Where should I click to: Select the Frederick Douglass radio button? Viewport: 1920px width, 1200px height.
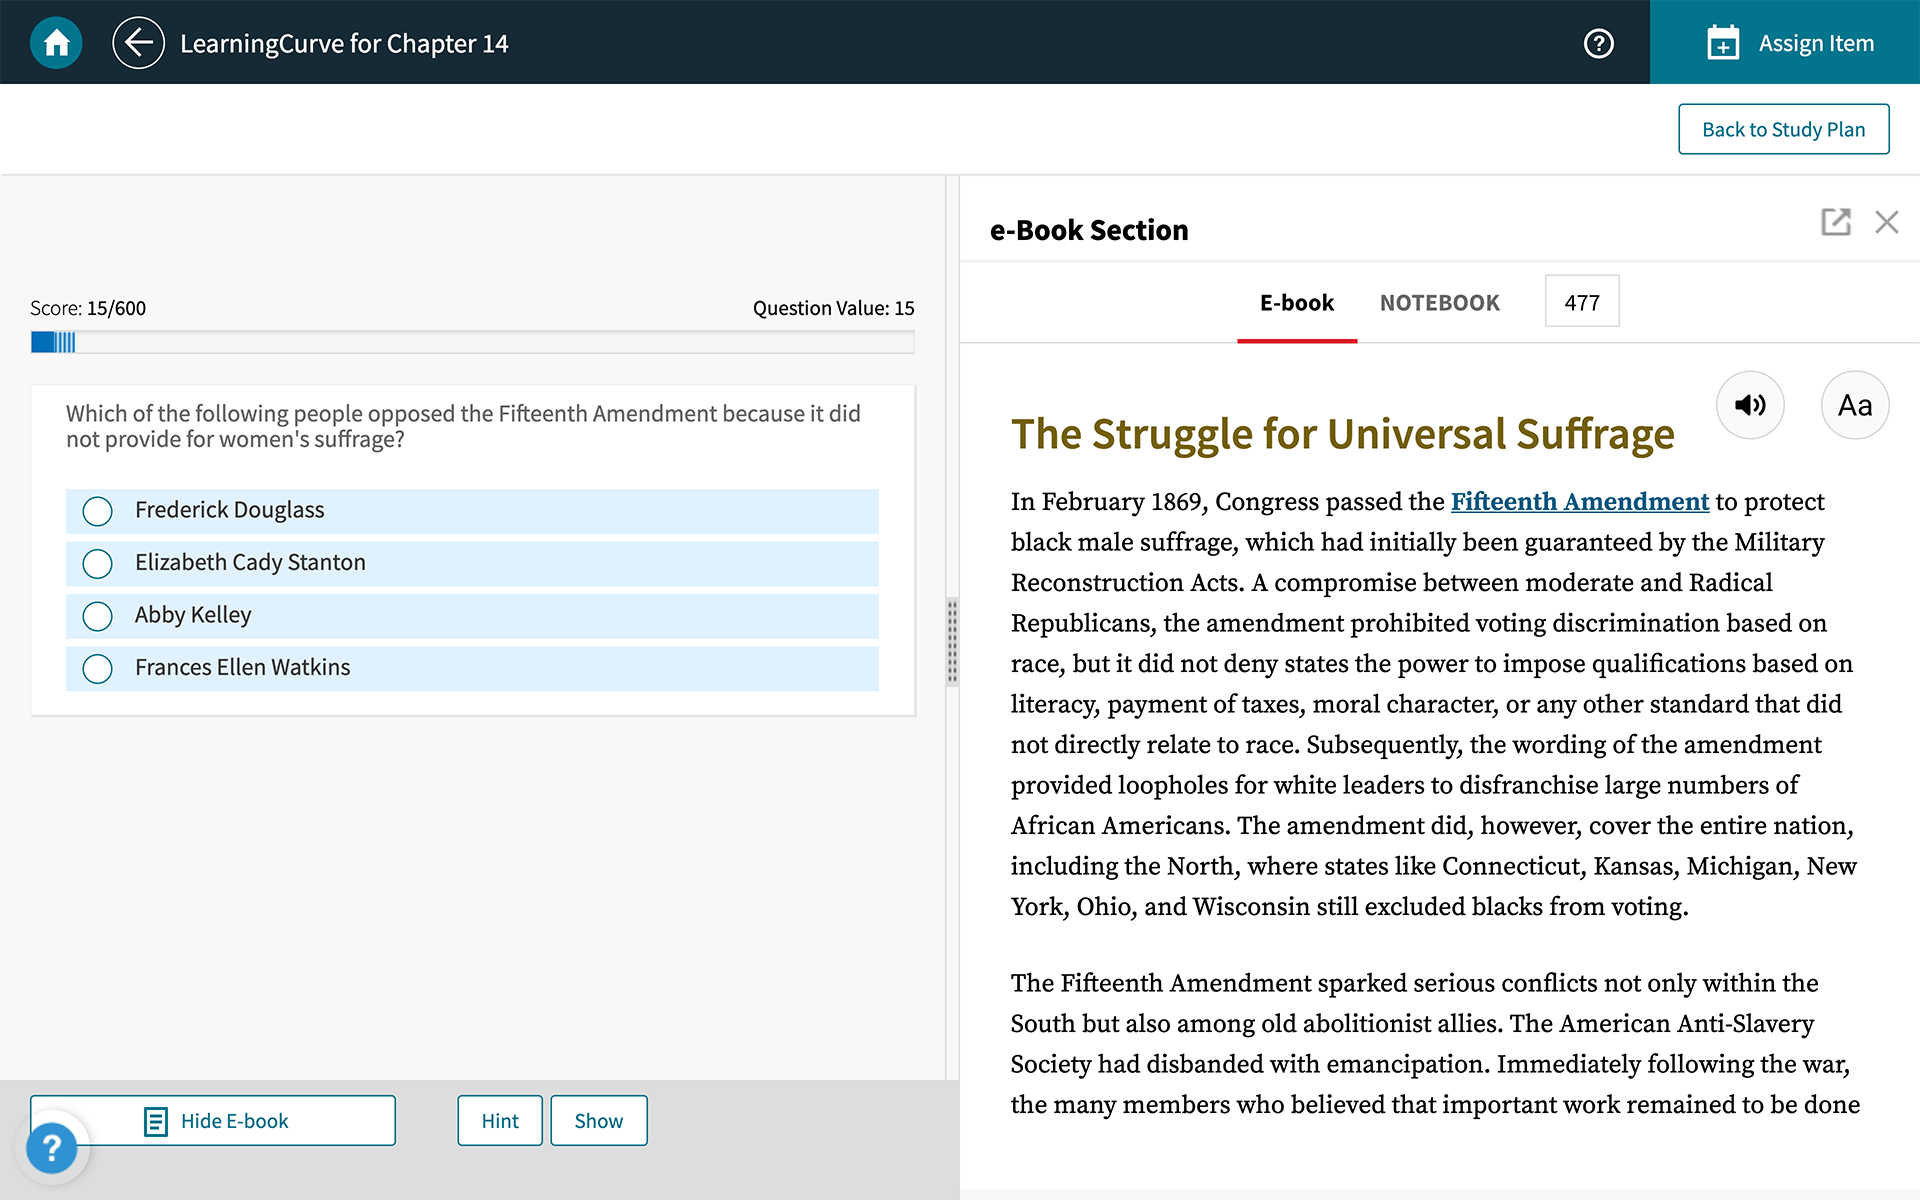tap(97, 509)
